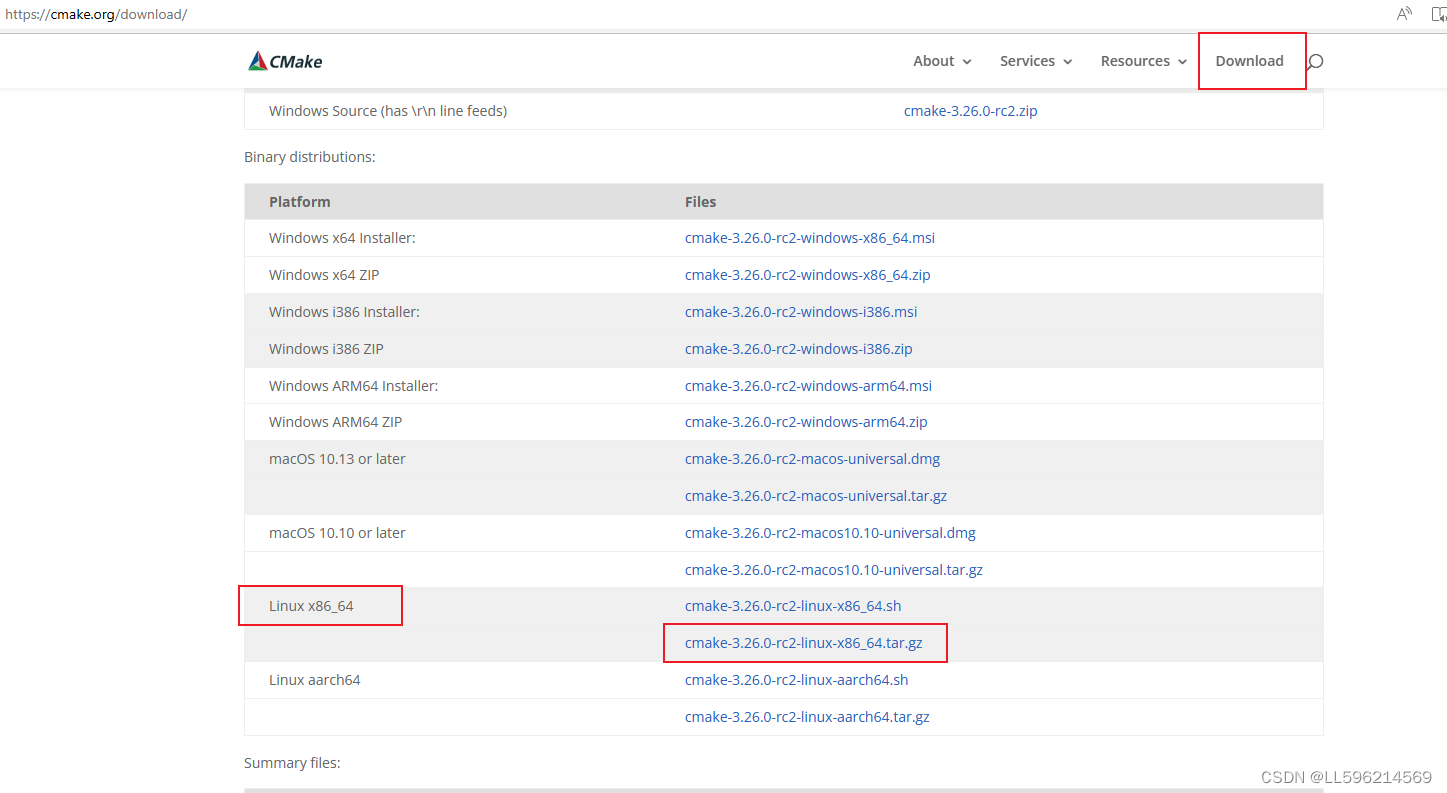The image size is (1447, 793).
Task: Select the 'Windows ARM64 ZIP' row label
Action: tap(335, 422)
